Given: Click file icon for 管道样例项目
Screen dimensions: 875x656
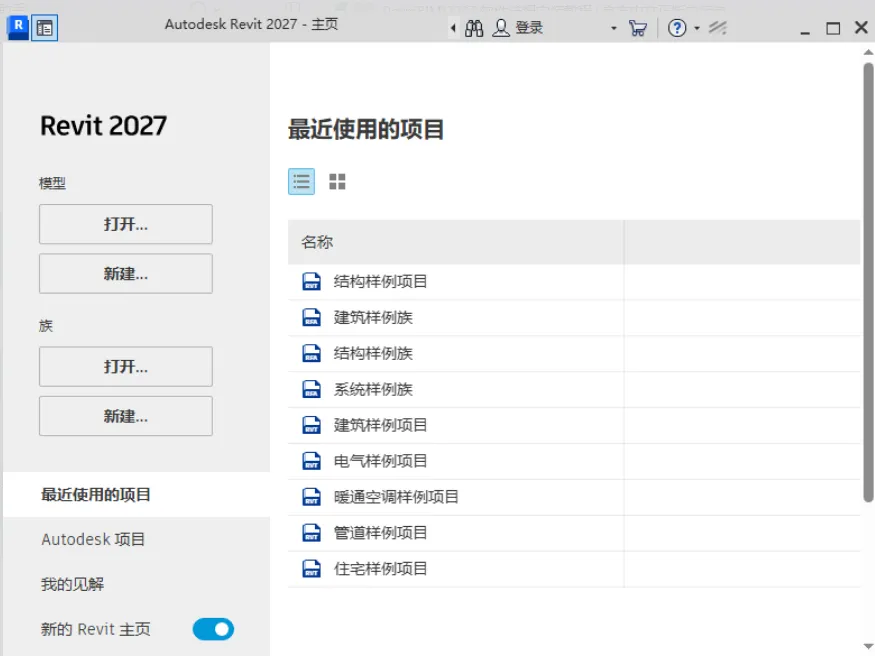Looking at the screenshot, I should pos(311,533).
